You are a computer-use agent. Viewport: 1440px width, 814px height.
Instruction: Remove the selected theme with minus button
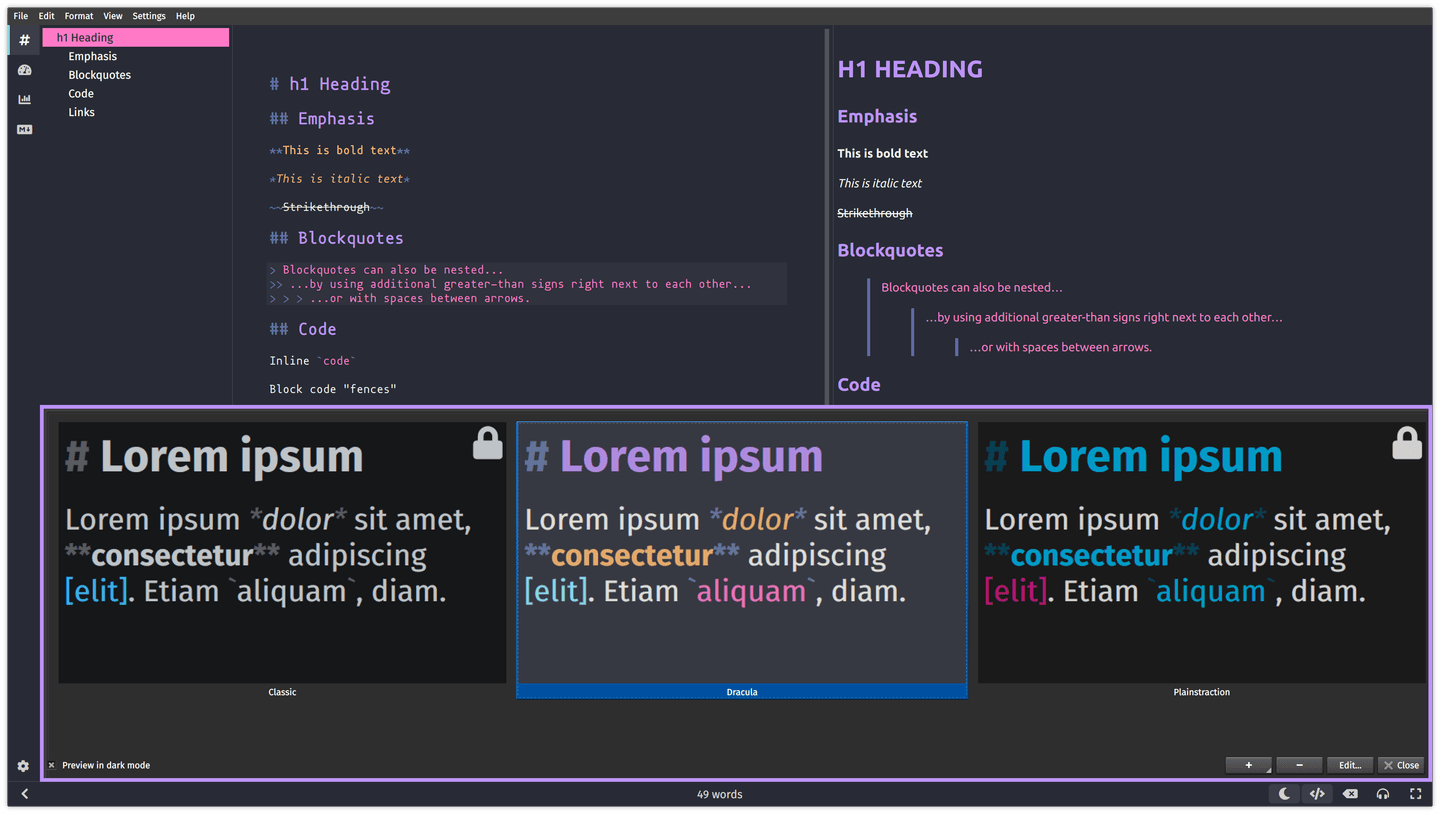tap(1299, 765)
